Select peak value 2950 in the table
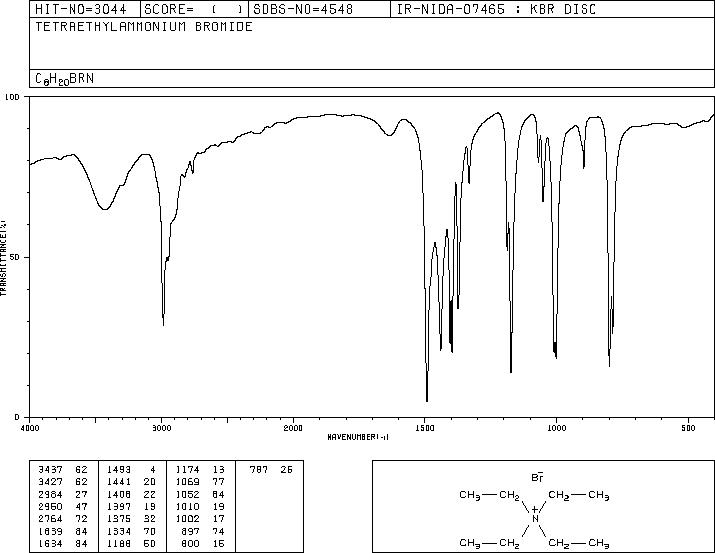The width and height of the screenshot is (715, 553). point(51,506)
